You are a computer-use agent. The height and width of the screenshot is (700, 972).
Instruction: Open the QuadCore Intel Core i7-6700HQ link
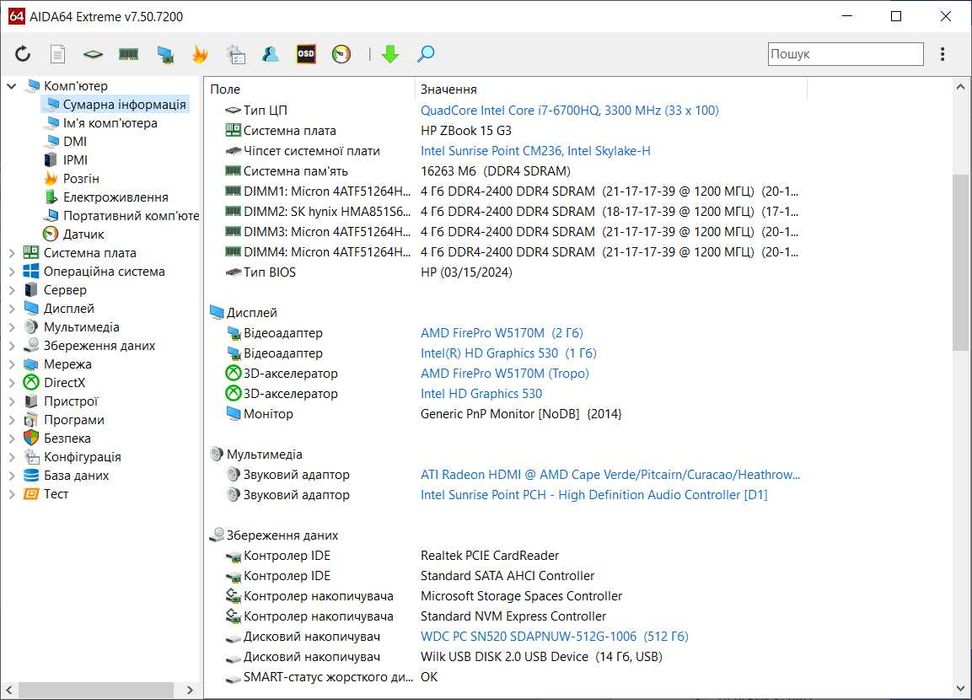[x=569, y=110]
